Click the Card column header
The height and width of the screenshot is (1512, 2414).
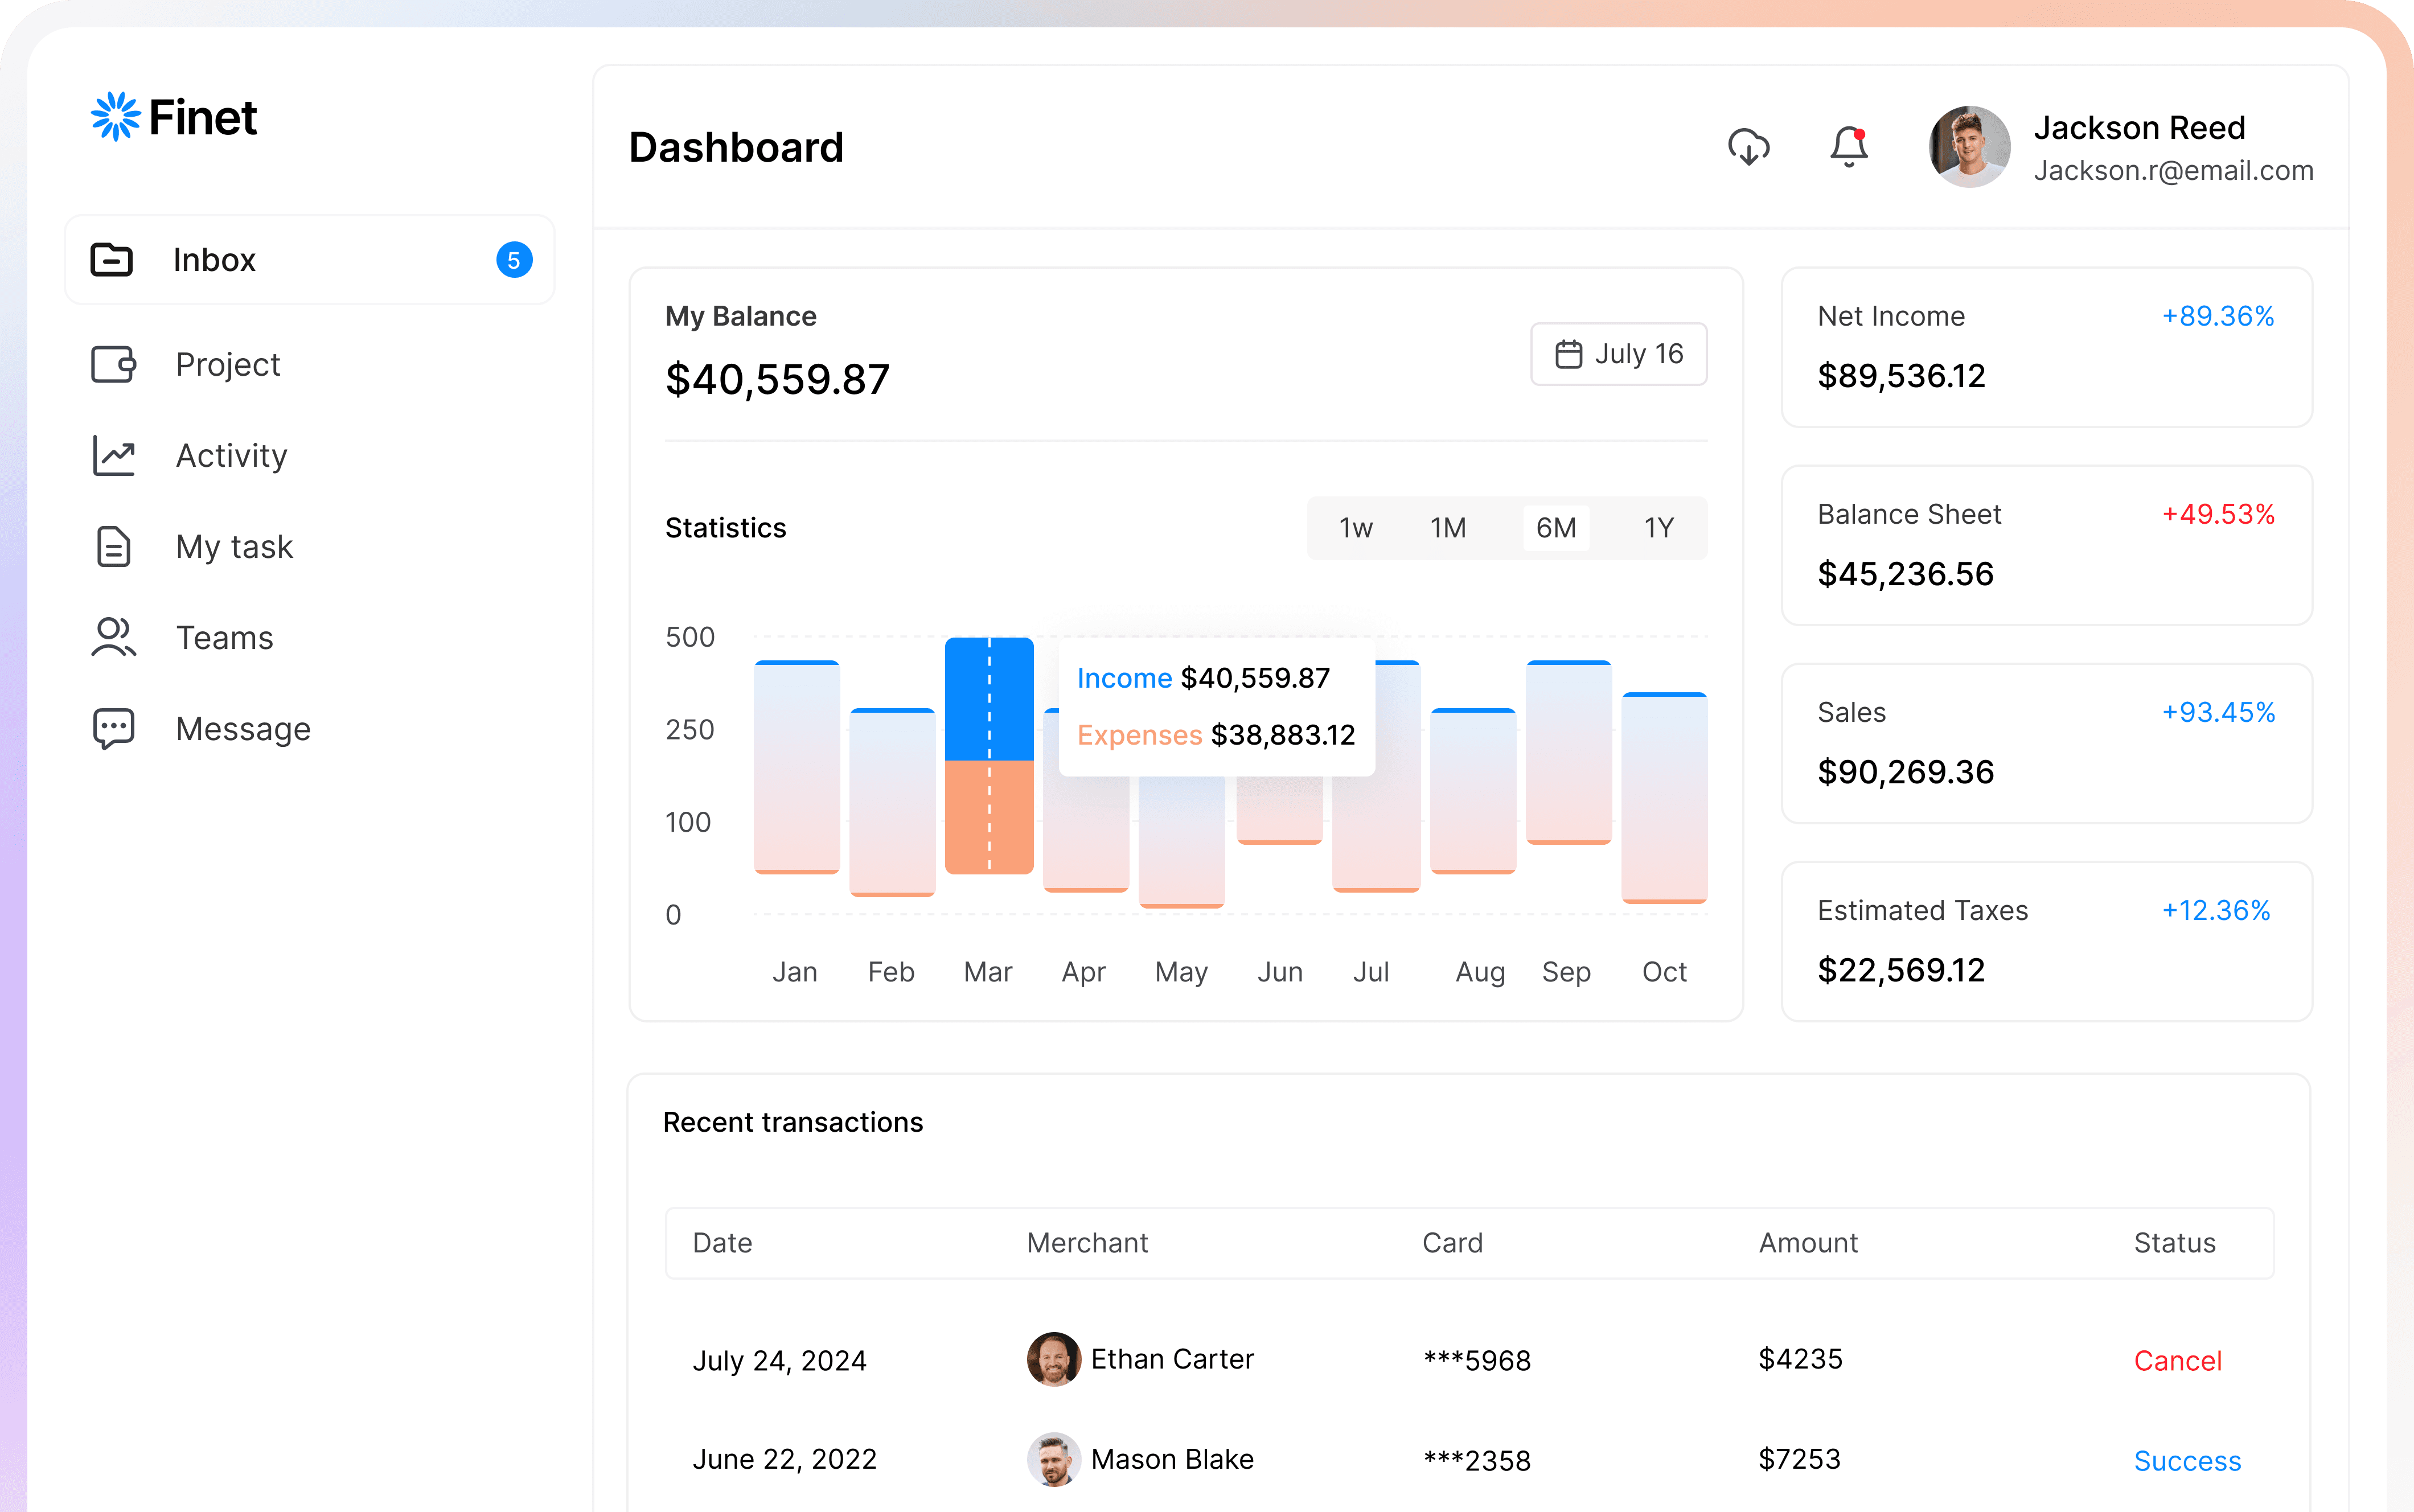coord(1453,1243)
